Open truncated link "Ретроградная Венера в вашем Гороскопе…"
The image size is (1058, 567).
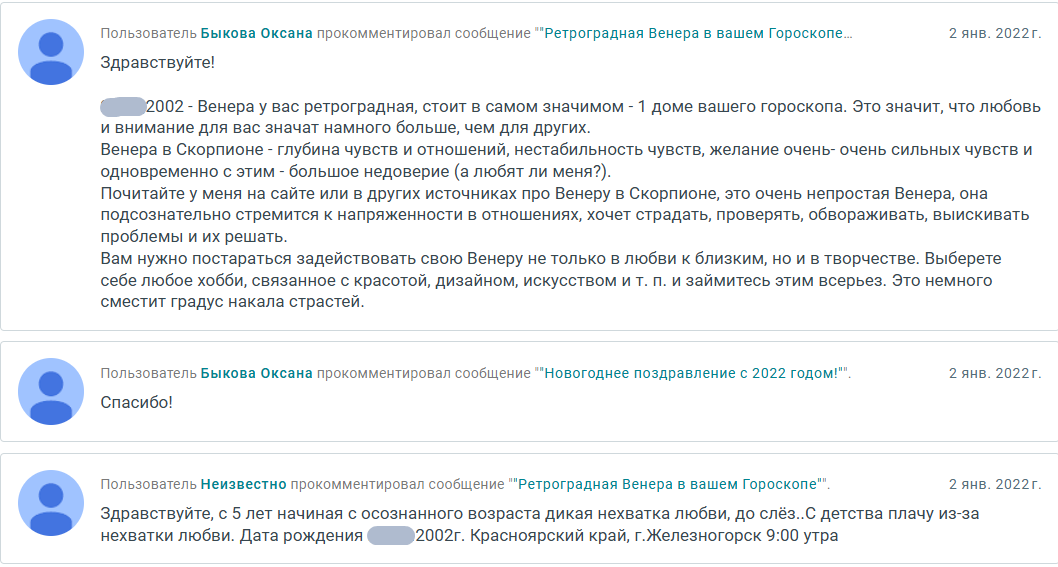point(698,33)
